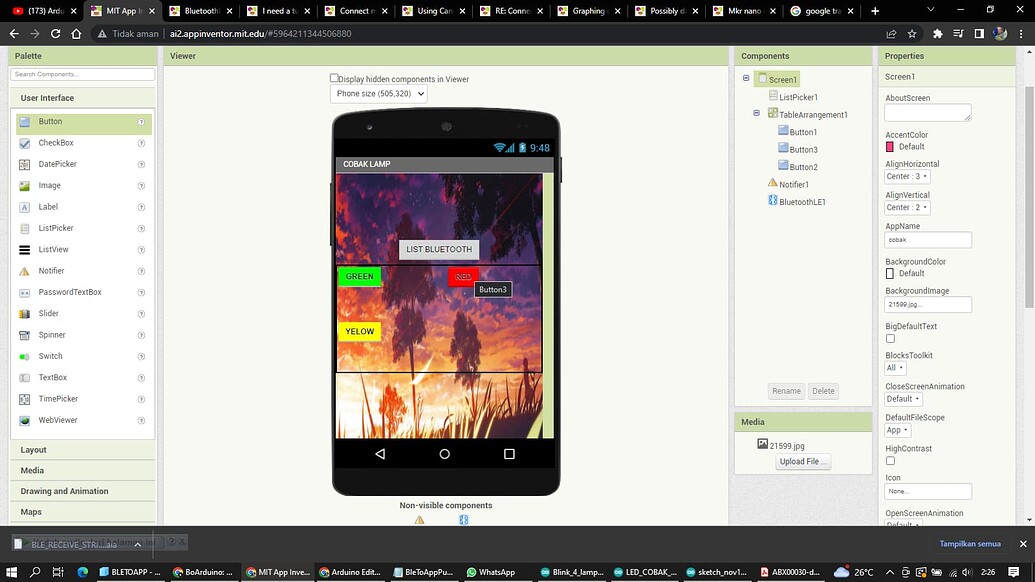Pick the DatePicker palette icon
Image resolution: width=1035 pixels, height=582 pixels.
(24, 164)
